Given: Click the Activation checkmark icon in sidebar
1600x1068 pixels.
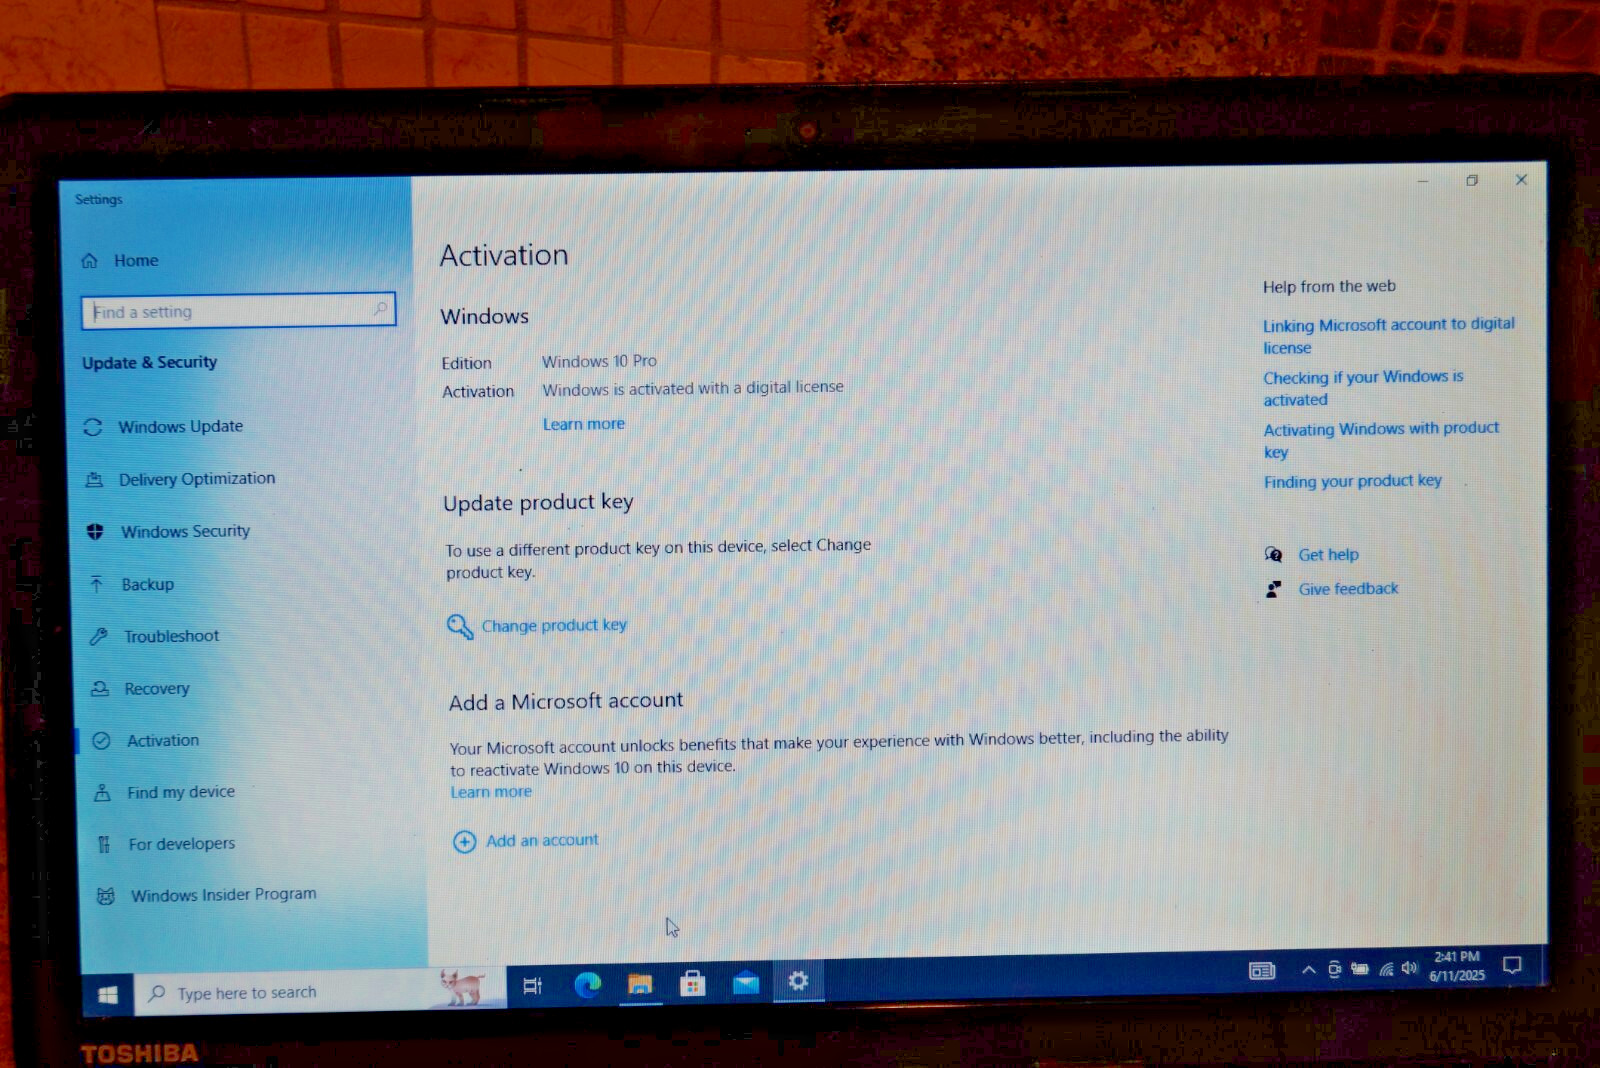Looking at the screenshot, I should [x=101, y=741].
